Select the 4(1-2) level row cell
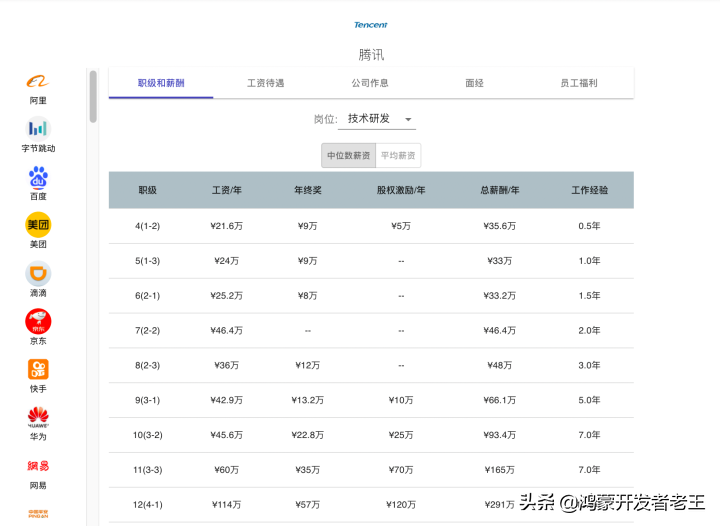The width and height of the screenshot is (720, 526). (x=147, y=226)
